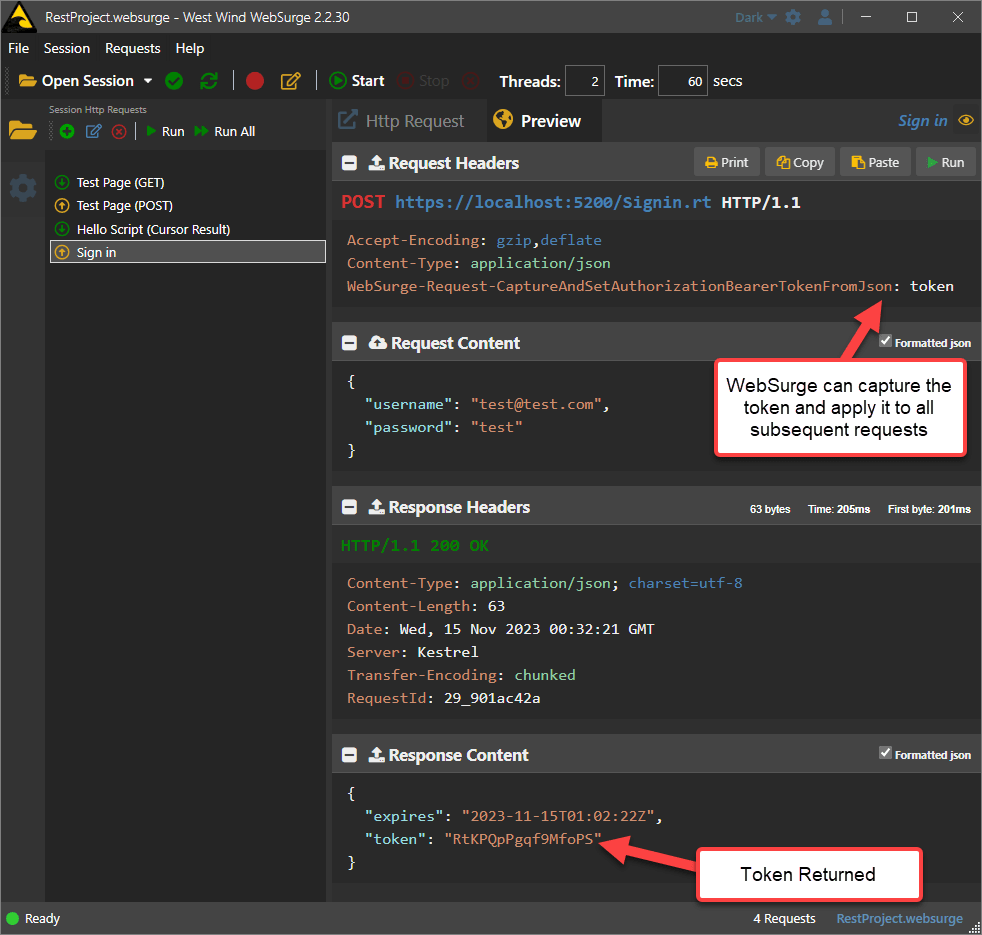Copy the request to clipboard
This screenshot has height=935, width=982.
[x=800, y=162]
